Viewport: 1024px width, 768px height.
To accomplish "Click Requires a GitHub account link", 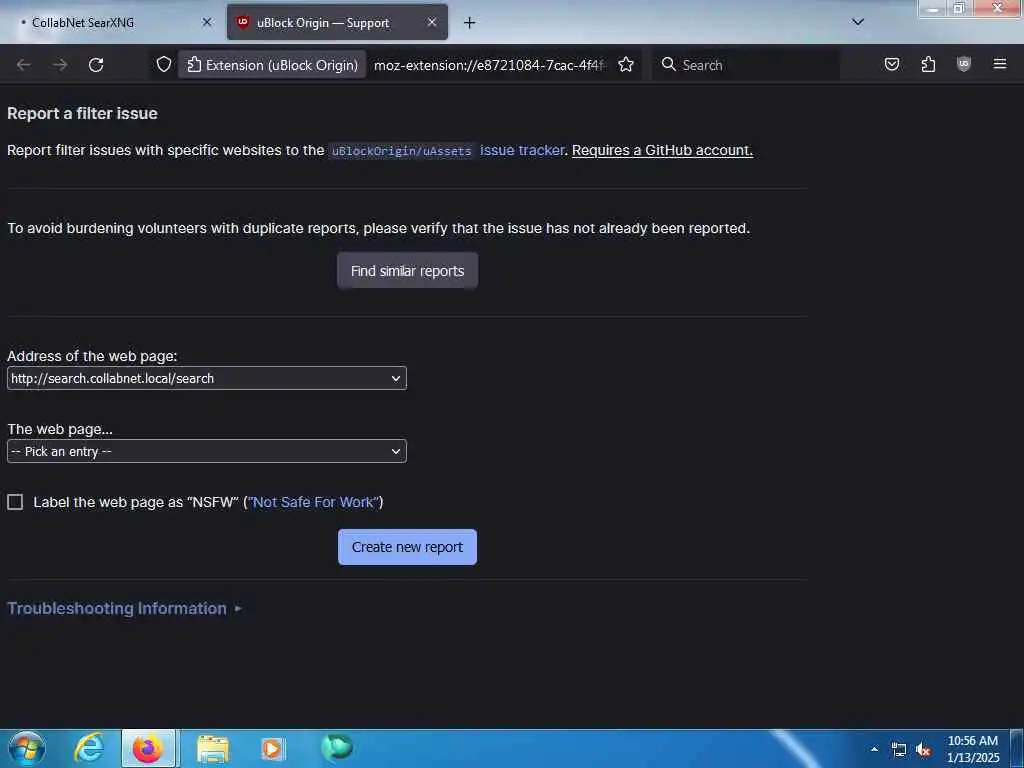I will pos(662,150).
